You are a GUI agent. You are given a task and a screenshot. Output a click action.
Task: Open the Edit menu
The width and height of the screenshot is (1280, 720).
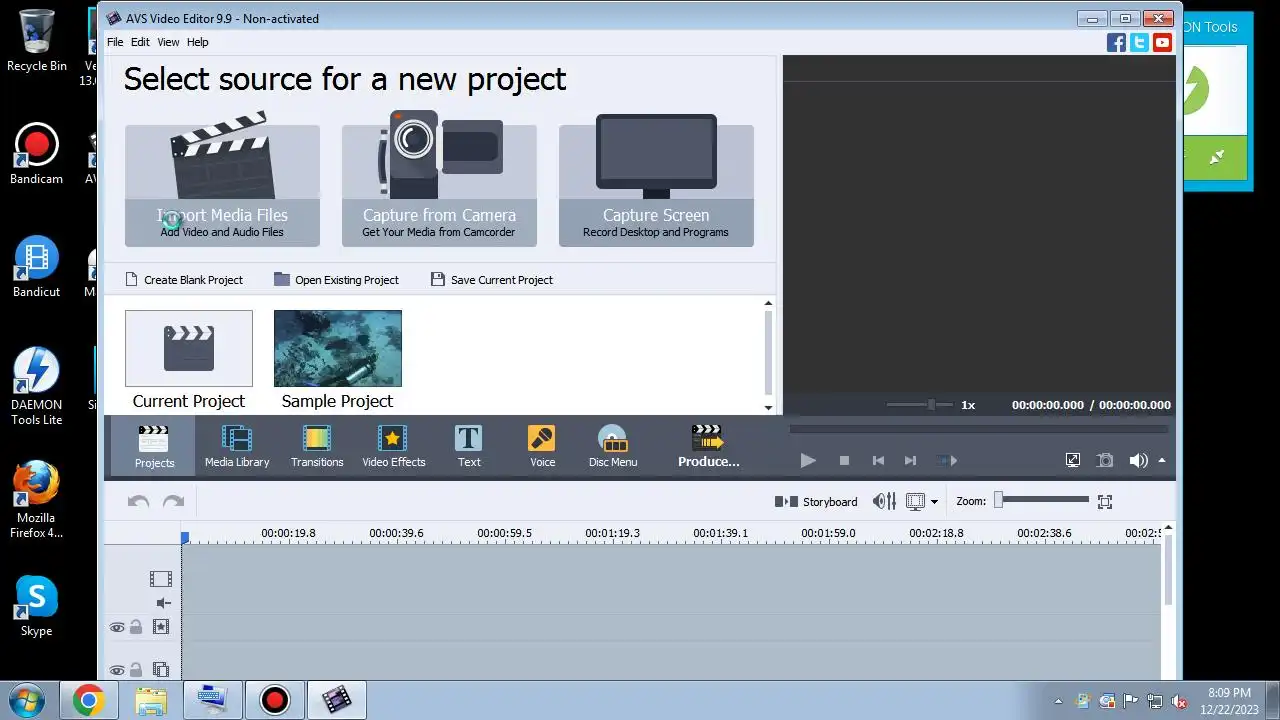140,42
